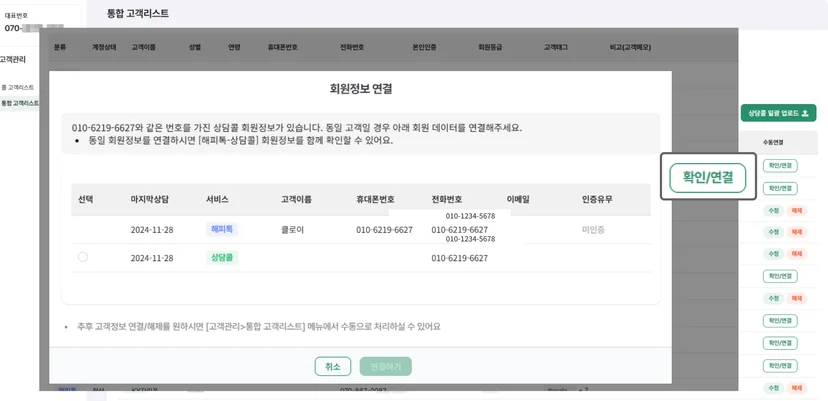828x401 pixels.
Task: Open 콜 고객리스트 in the left sidebar
Action: pyautogui.click(x=18, y=87)
